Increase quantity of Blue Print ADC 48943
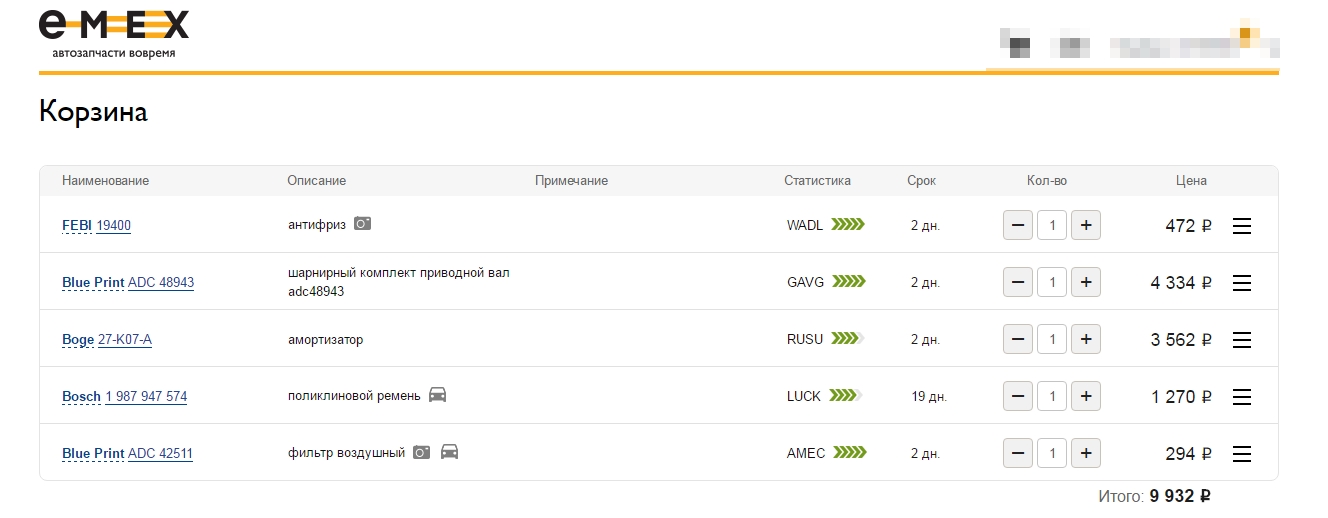 (x=1086, y=283)
